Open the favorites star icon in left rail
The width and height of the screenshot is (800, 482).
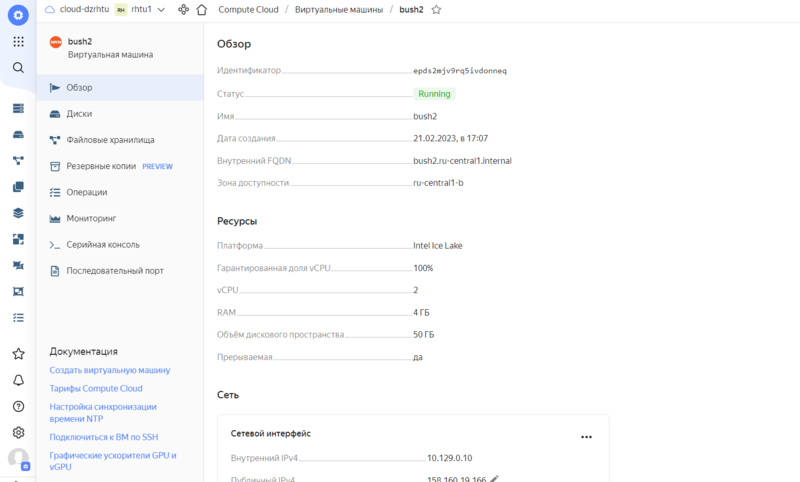(18, 354)
